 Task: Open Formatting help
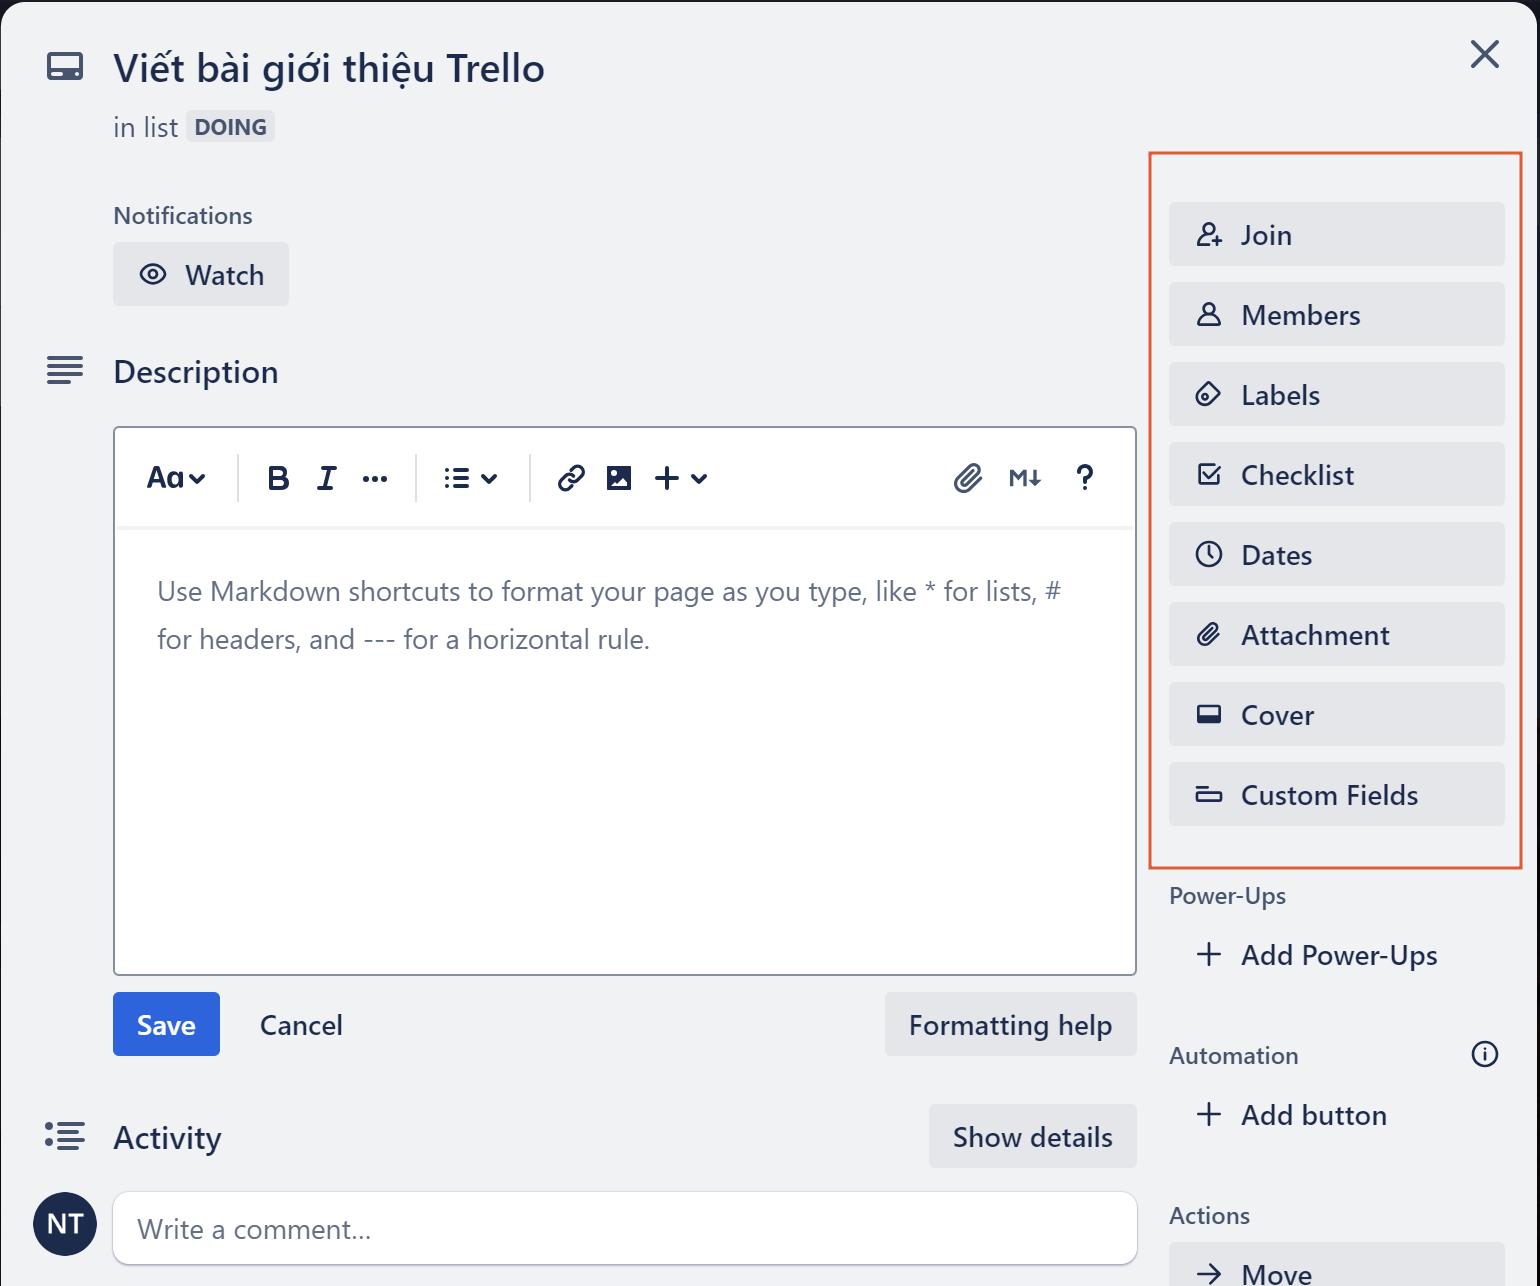pos(1011,1024)
